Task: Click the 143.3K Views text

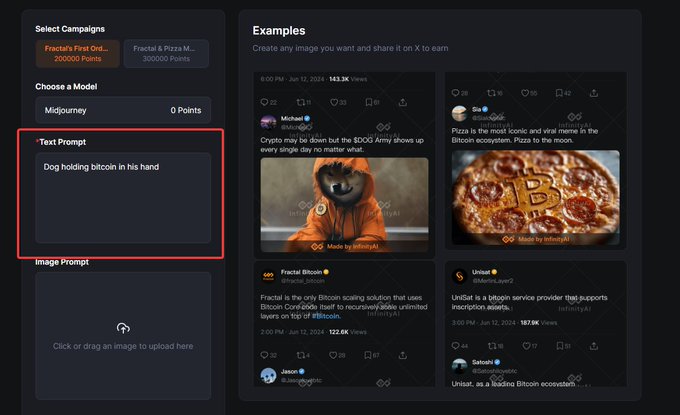Action: click(x=348, y=79)
